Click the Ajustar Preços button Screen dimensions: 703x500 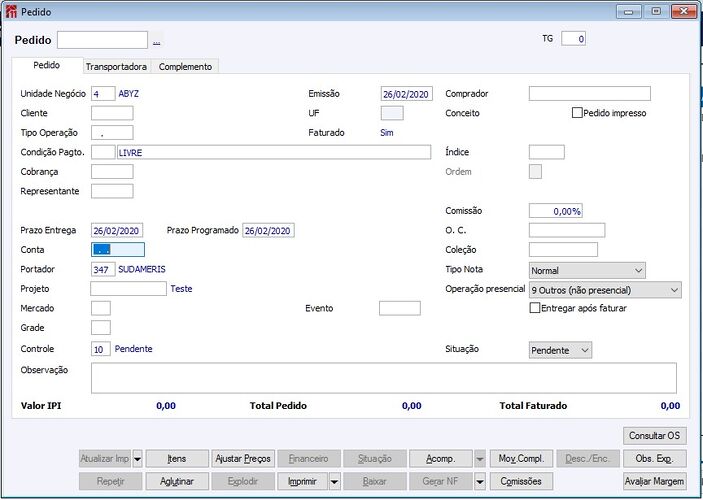tap(243, 459)
